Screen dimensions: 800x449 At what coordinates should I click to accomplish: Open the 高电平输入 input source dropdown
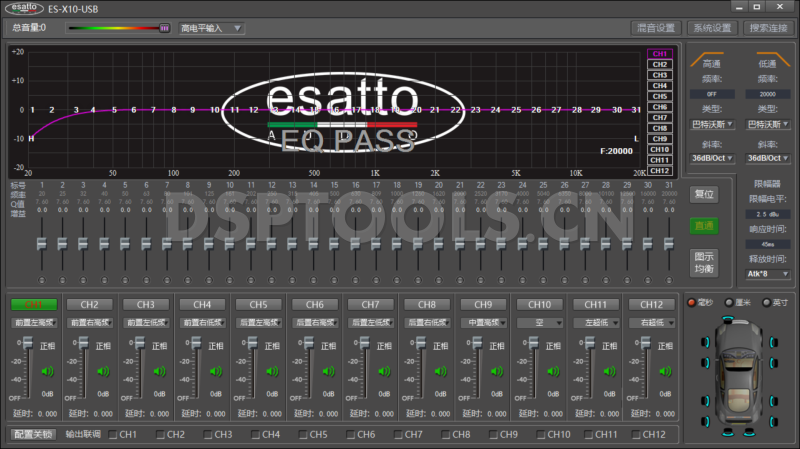click(x=211, y=28)
